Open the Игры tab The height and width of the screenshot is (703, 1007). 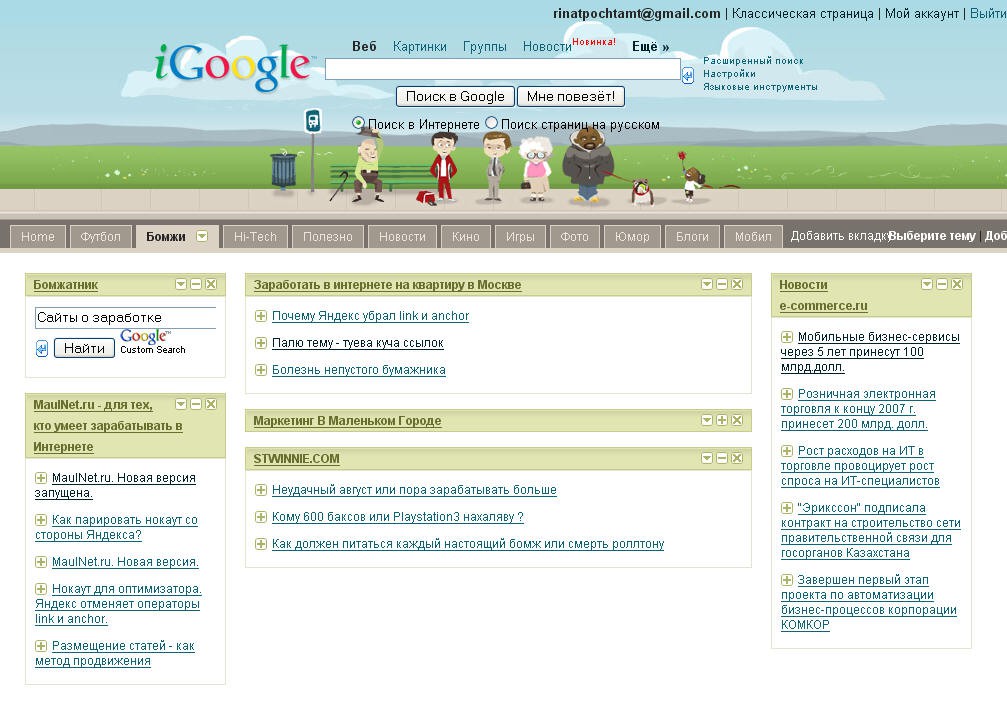pos(520,236)
